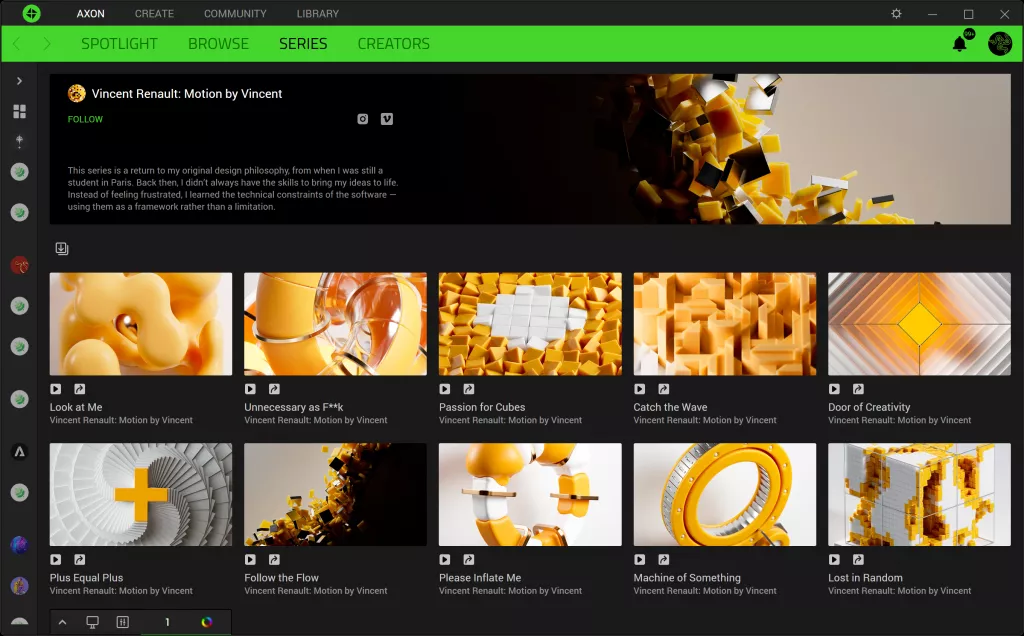Switch to the CREATE tab
Image resolution: width=1024 pixels, height=636 pixels.
(x=154, y=14)
